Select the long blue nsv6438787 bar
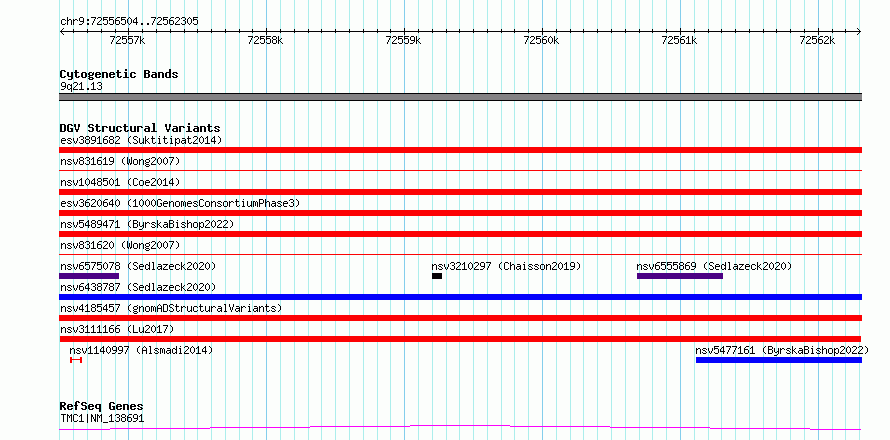The width and height of the screenshot is (890, 440). click(460, 297)
